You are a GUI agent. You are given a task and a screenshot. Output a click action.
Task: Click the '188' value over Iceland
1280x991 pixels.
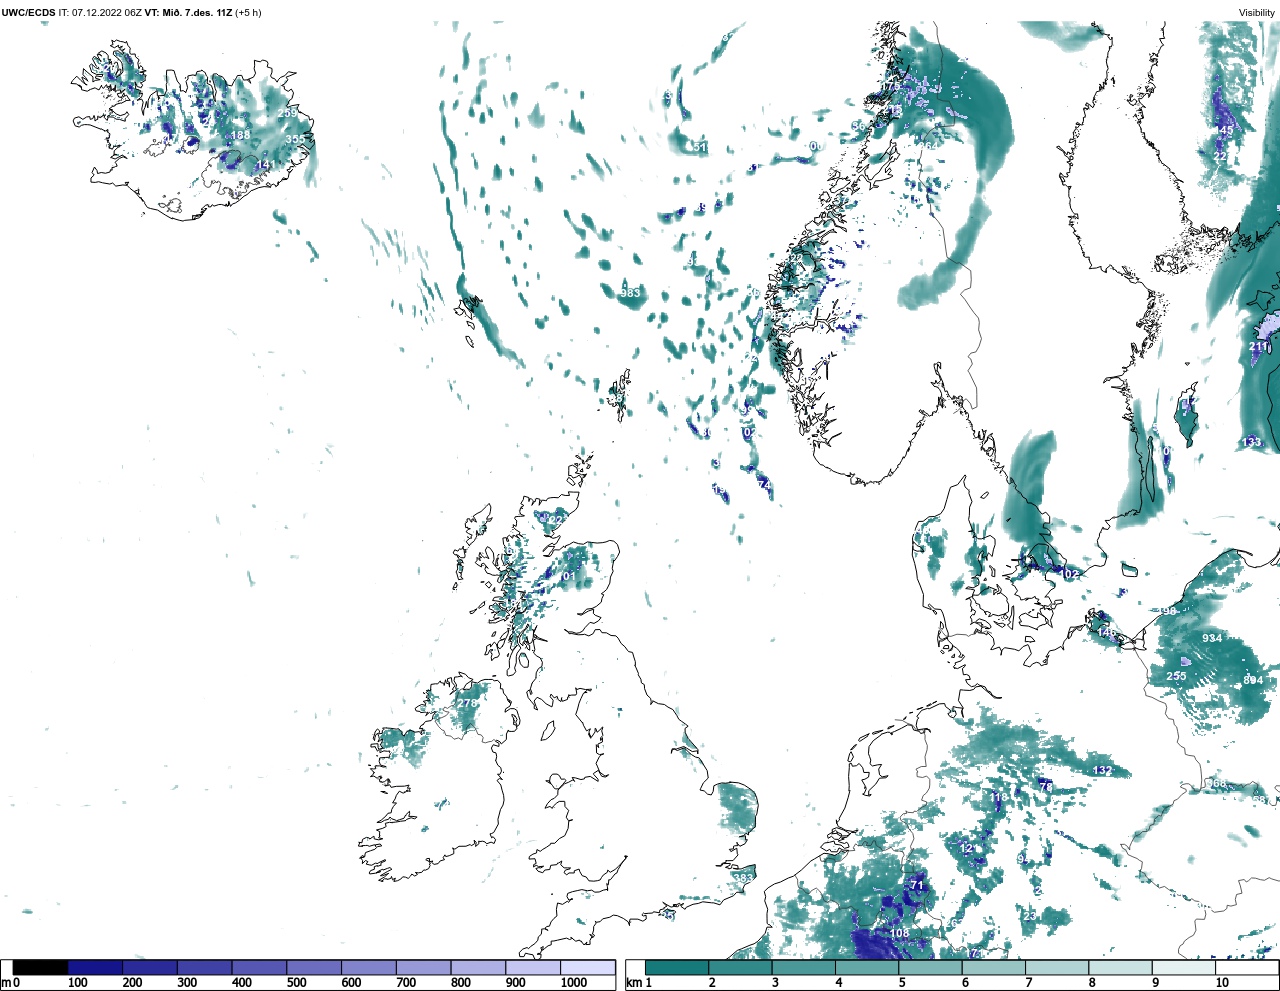tap(240, 136)
